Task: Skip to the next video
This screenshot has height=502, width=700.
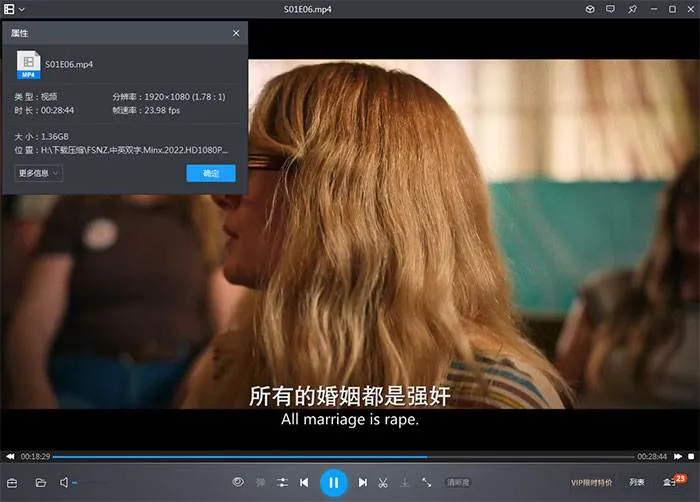Action: [x=362, y=482]
